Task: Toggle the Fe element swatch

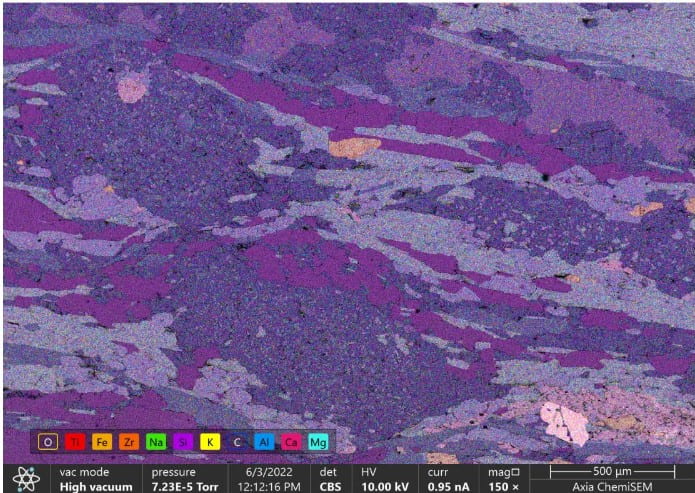Action: point(102,441)
